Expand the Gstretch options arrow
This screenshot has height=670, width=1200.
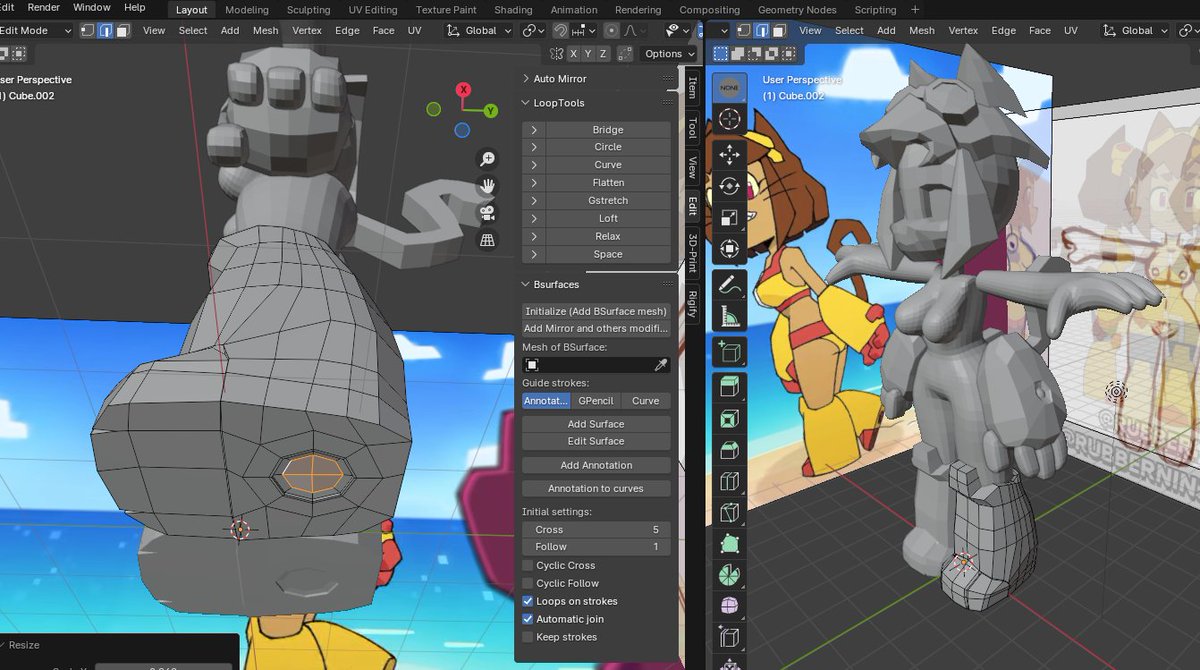click(x=534, y=201)
